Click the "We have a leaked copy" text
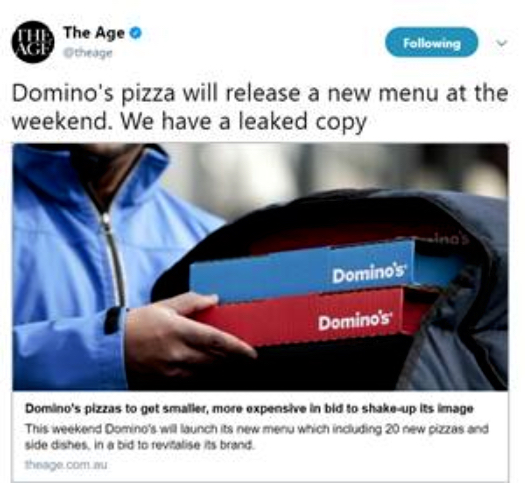The height and width of the screenshot is (483, 525). point(243,121)
